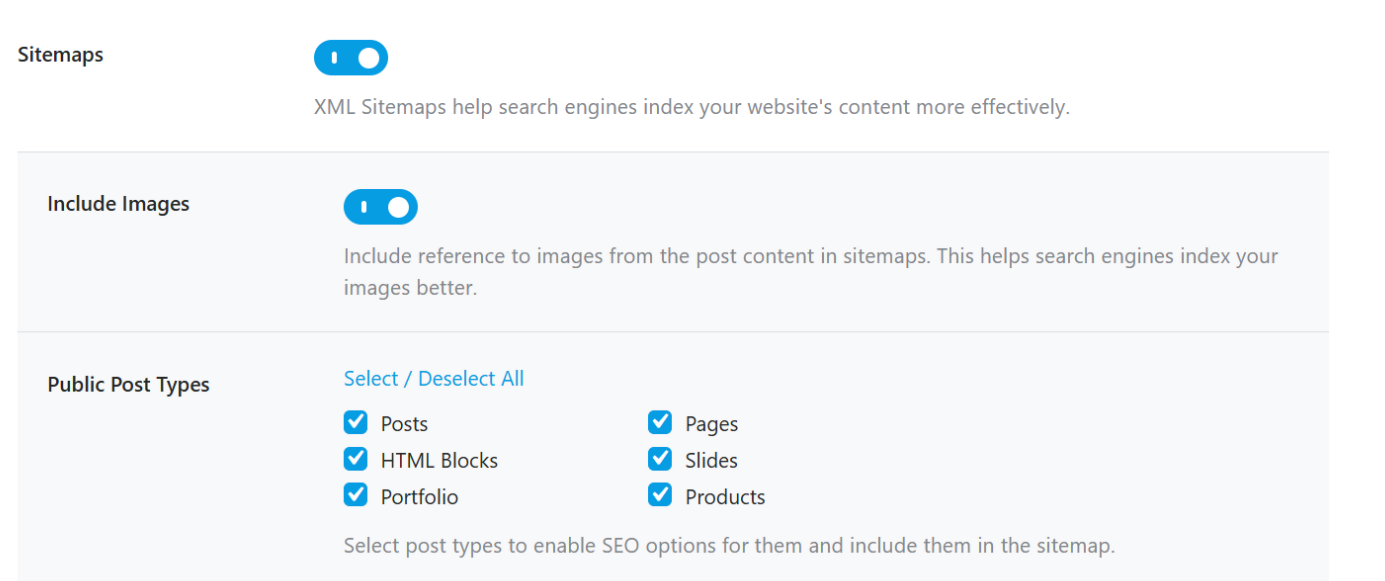
Task: Disable the Sitemaps toggle switch
Action: click(x=350, y=58)
